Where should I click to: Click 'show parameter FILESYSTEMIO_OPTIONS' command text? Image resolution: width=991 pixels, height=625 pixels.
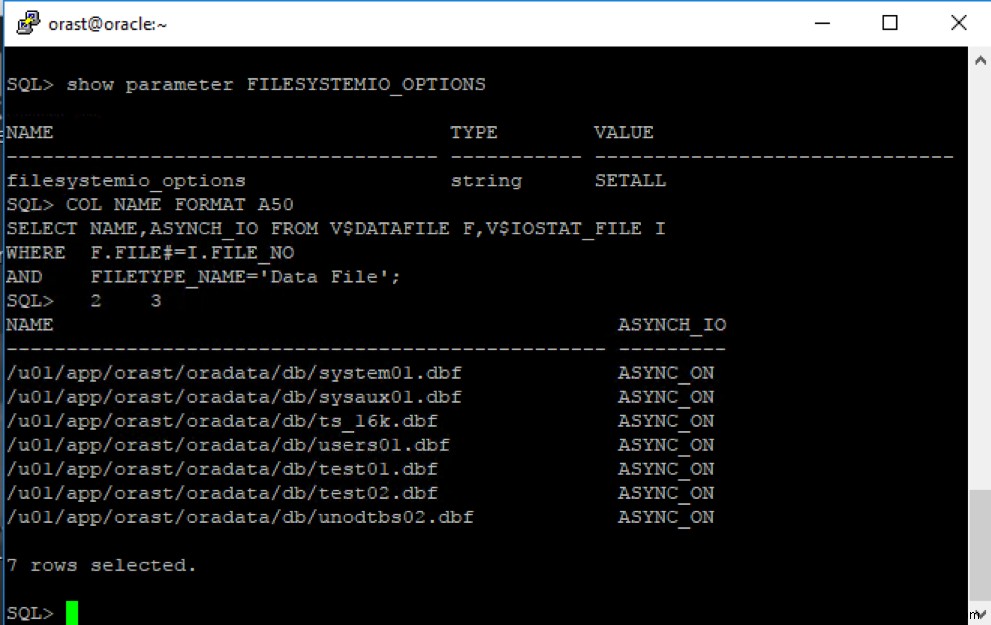pos(276,85)
